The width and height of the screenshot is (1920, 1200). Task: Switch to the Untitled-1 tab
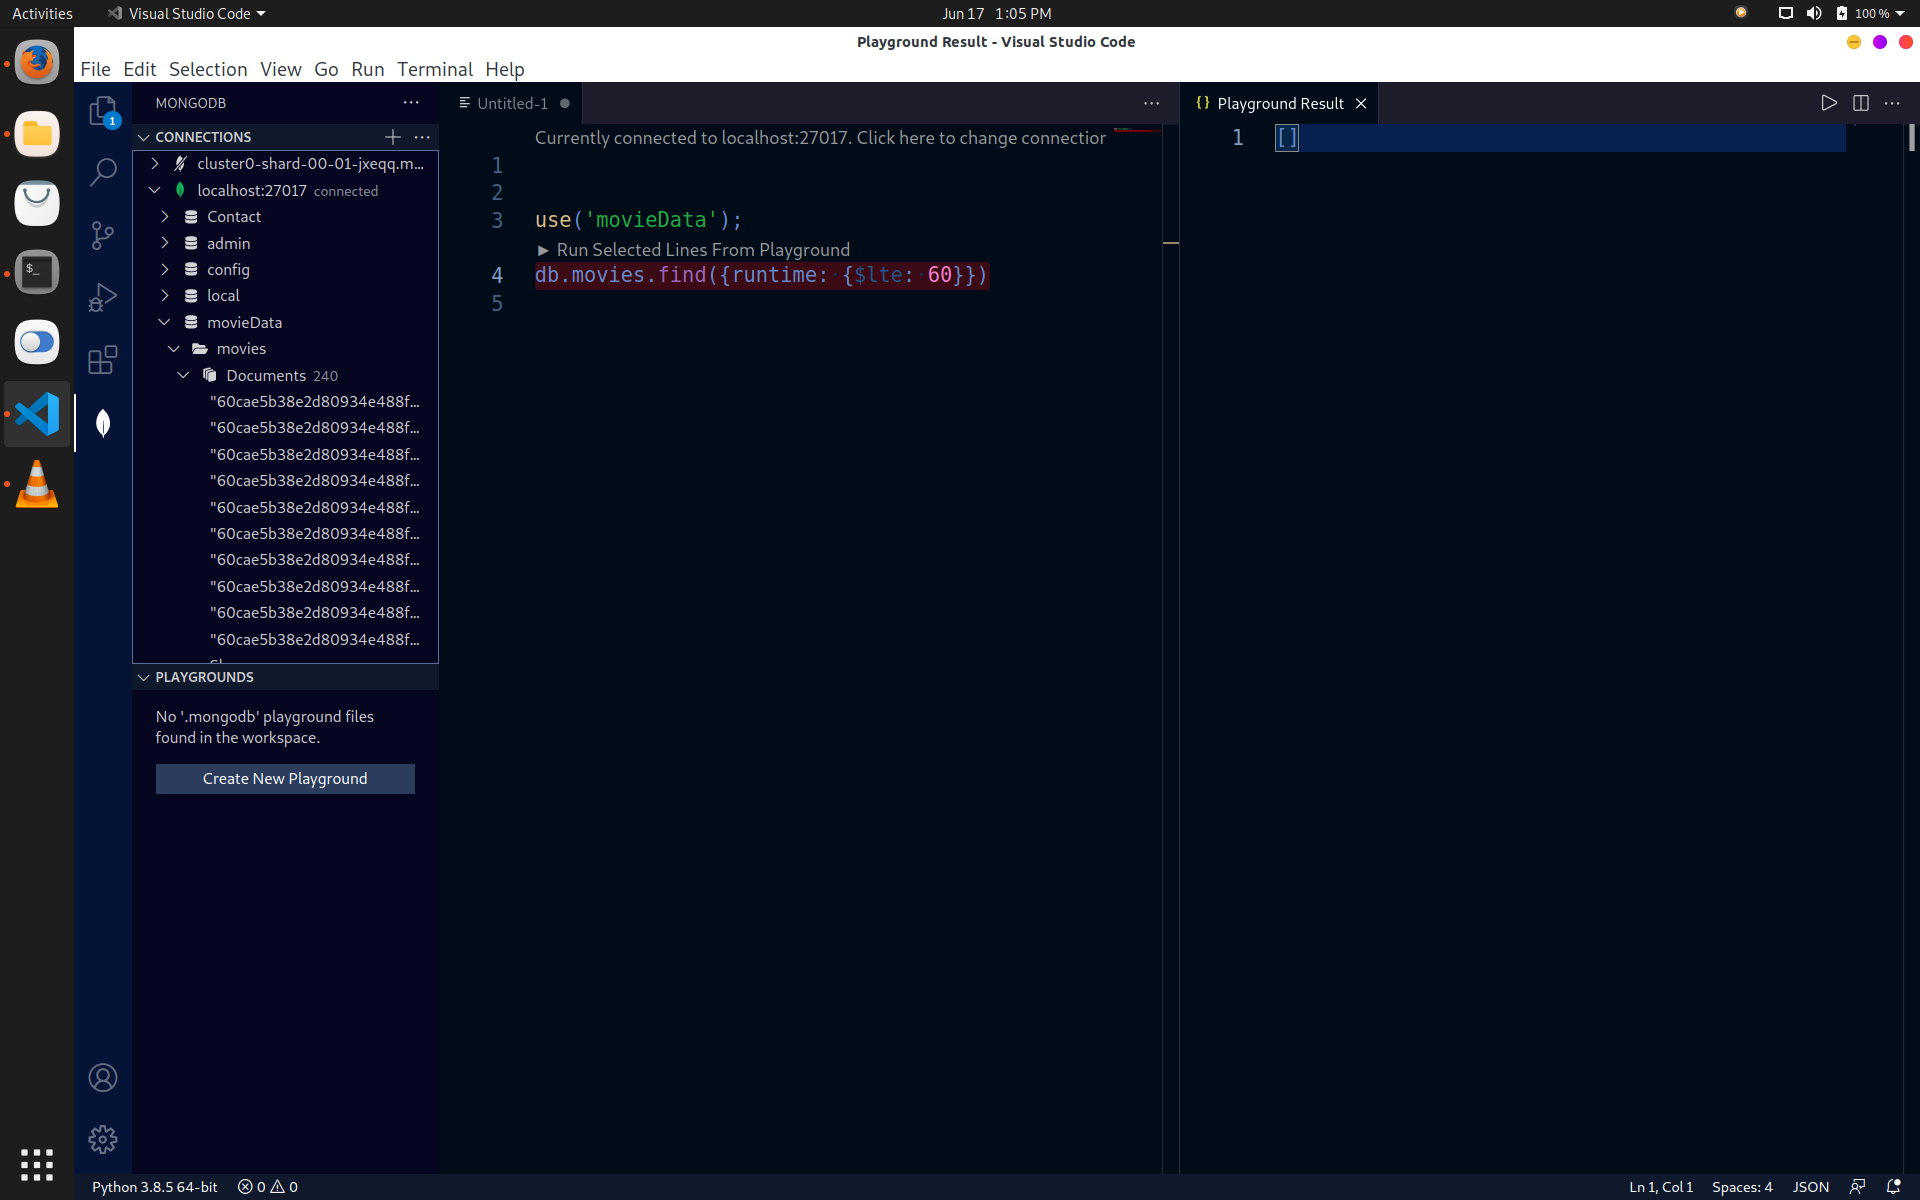point(512,103)
